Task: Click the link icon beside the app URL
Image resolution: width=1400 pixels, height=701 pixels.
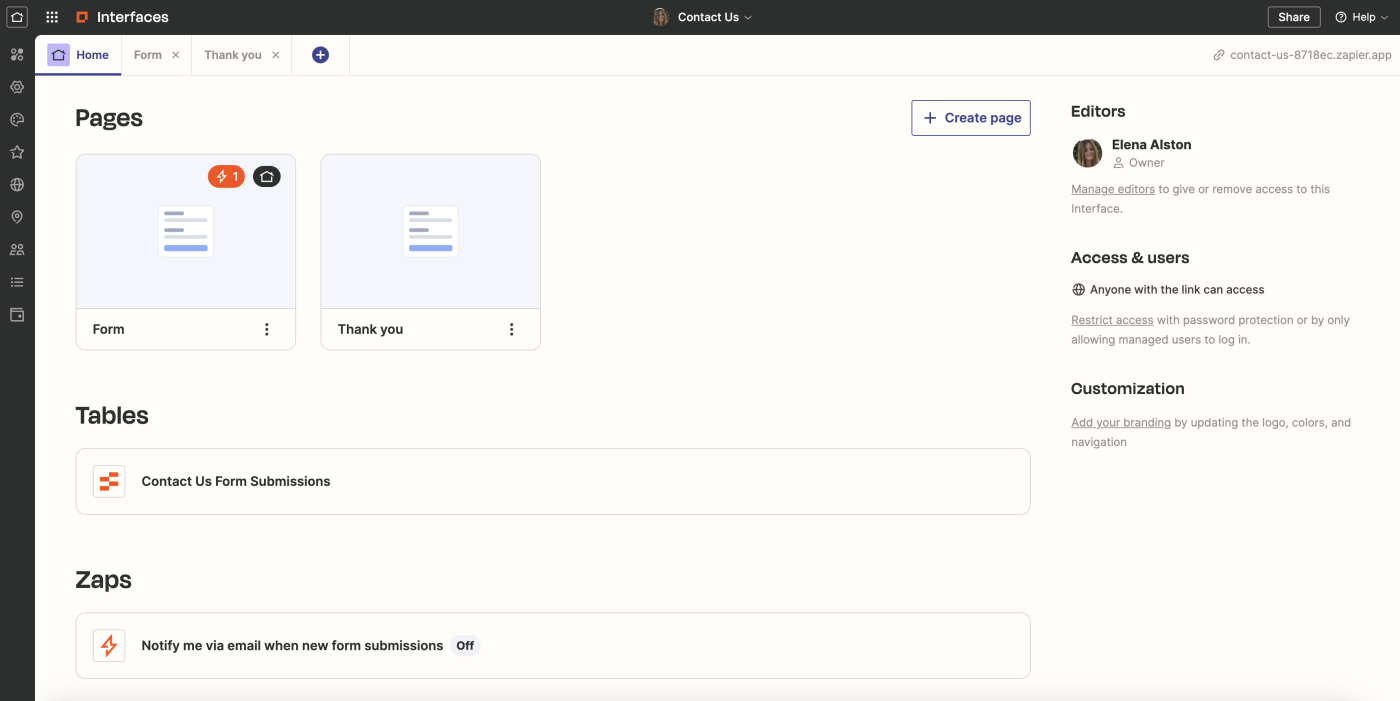Action: tap(1218, 55)
